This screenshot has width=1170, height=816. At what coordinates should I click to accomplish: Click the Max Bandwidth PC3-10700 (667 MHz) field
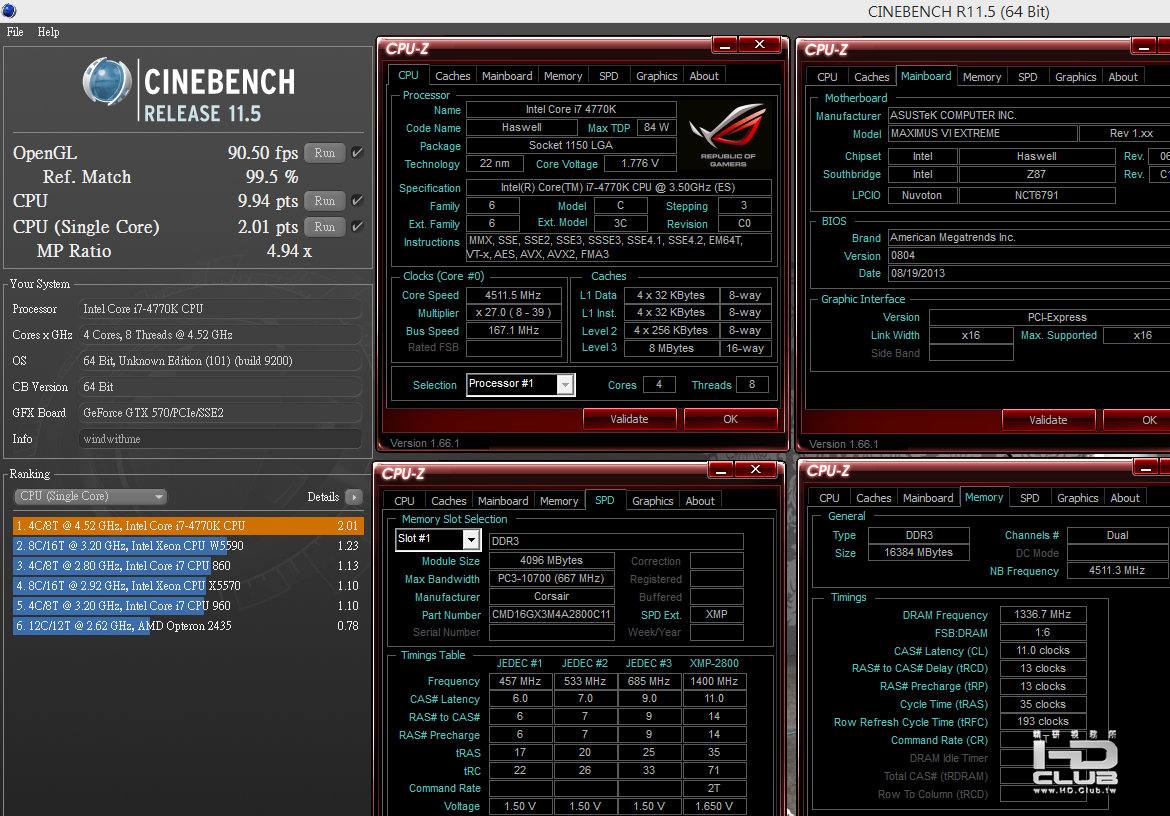(x=551, y=579)
